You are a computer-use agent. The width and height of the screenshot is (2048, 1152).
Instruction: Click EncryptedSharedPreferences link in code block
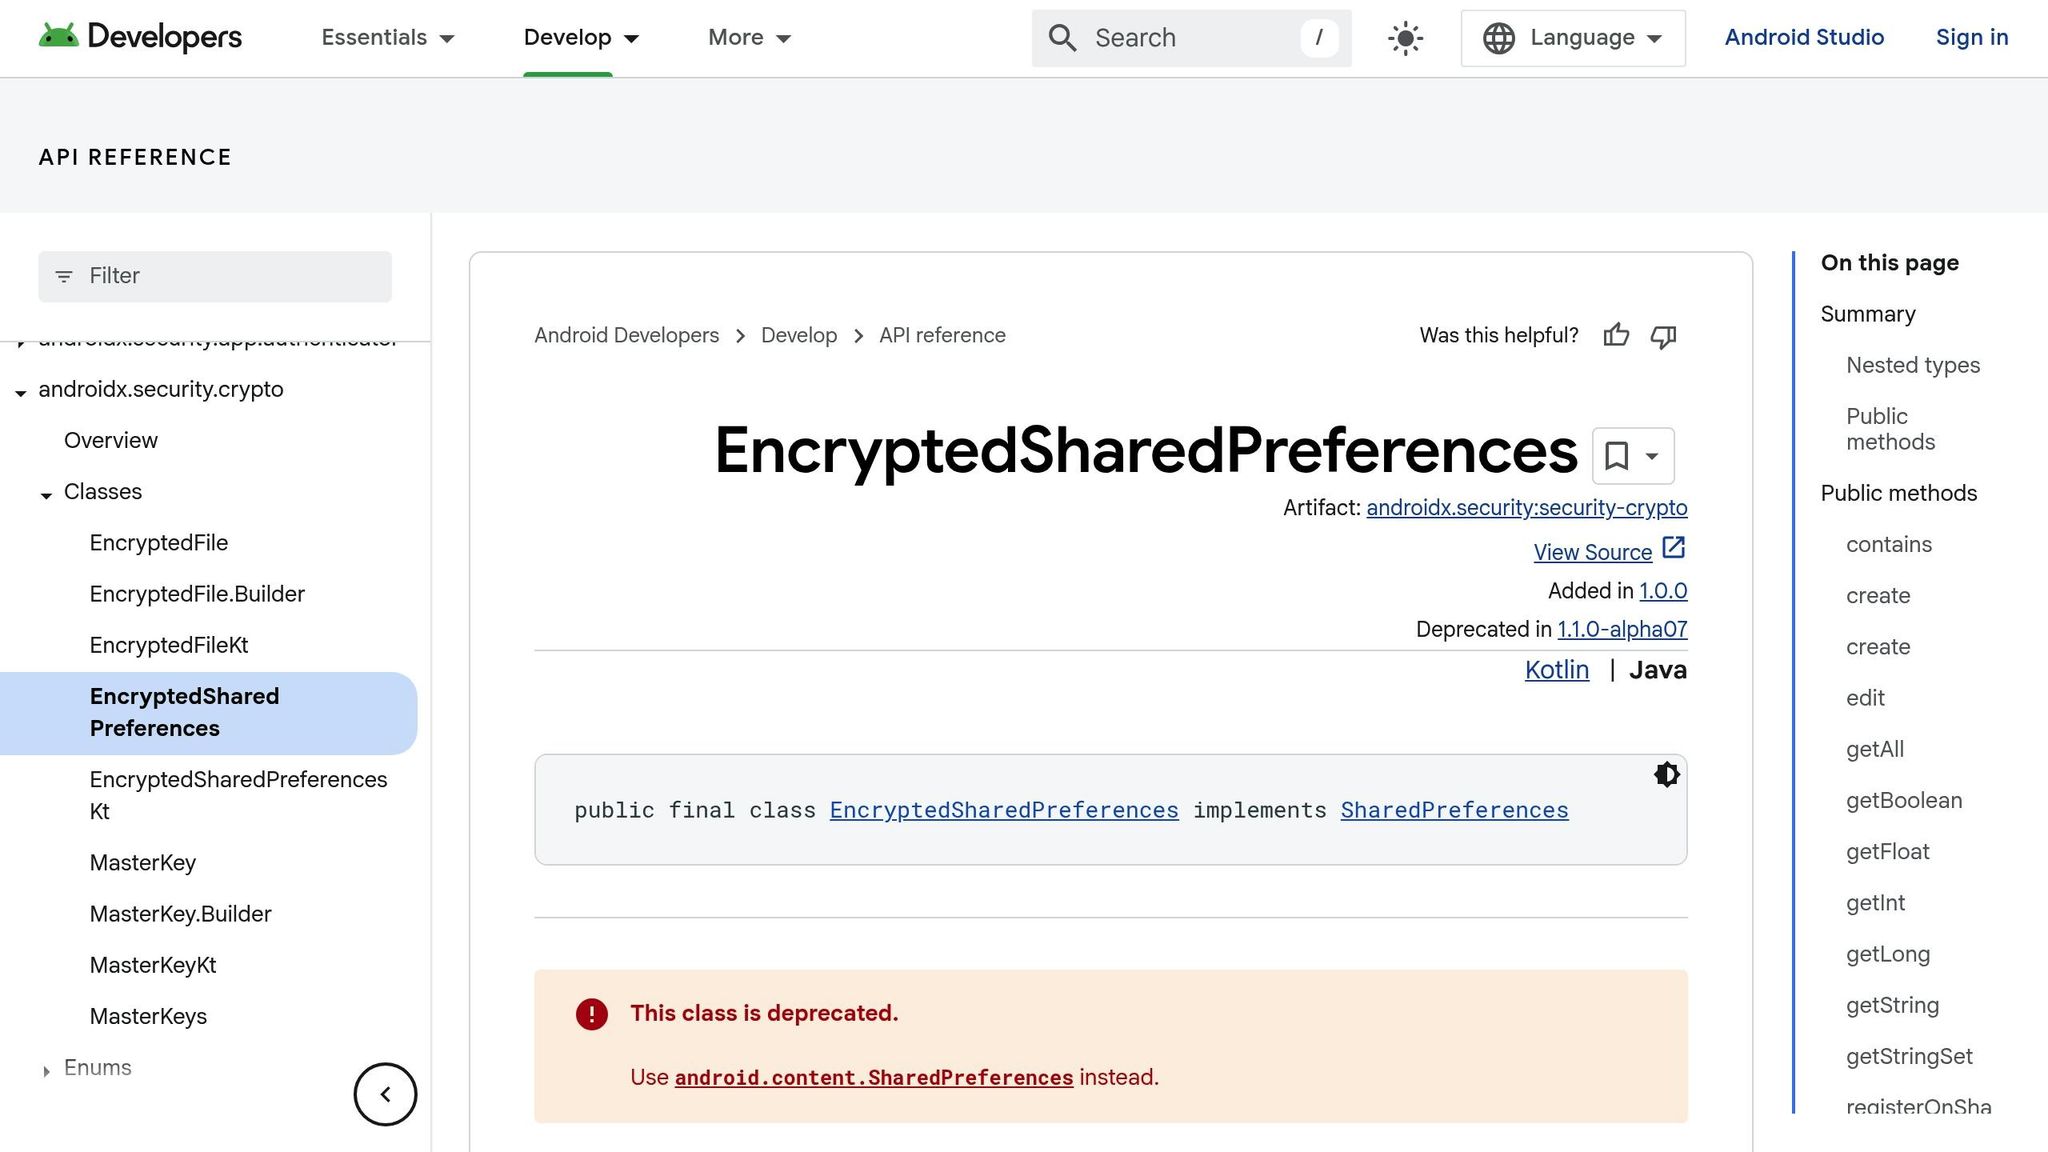click(1004, 810)
